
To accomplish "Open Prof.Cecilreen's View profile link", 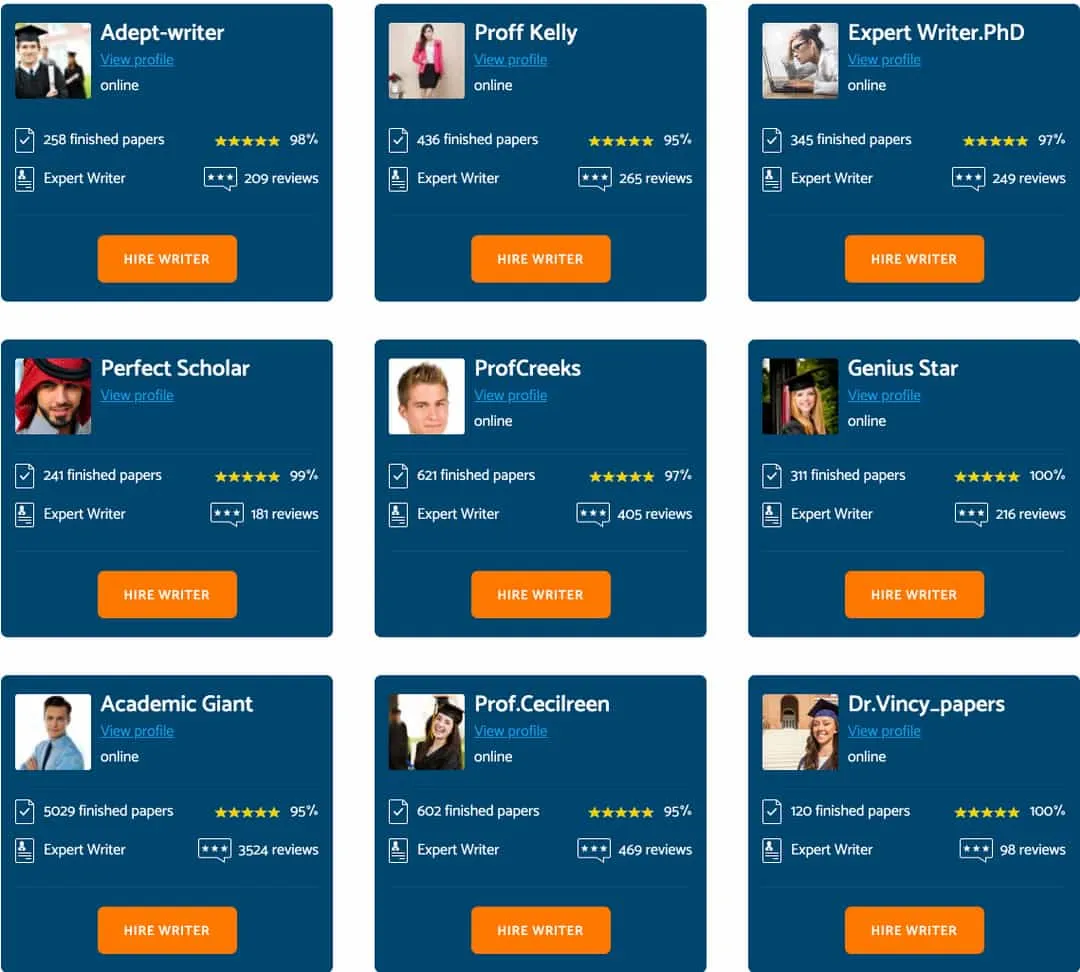I will [510, 731].
